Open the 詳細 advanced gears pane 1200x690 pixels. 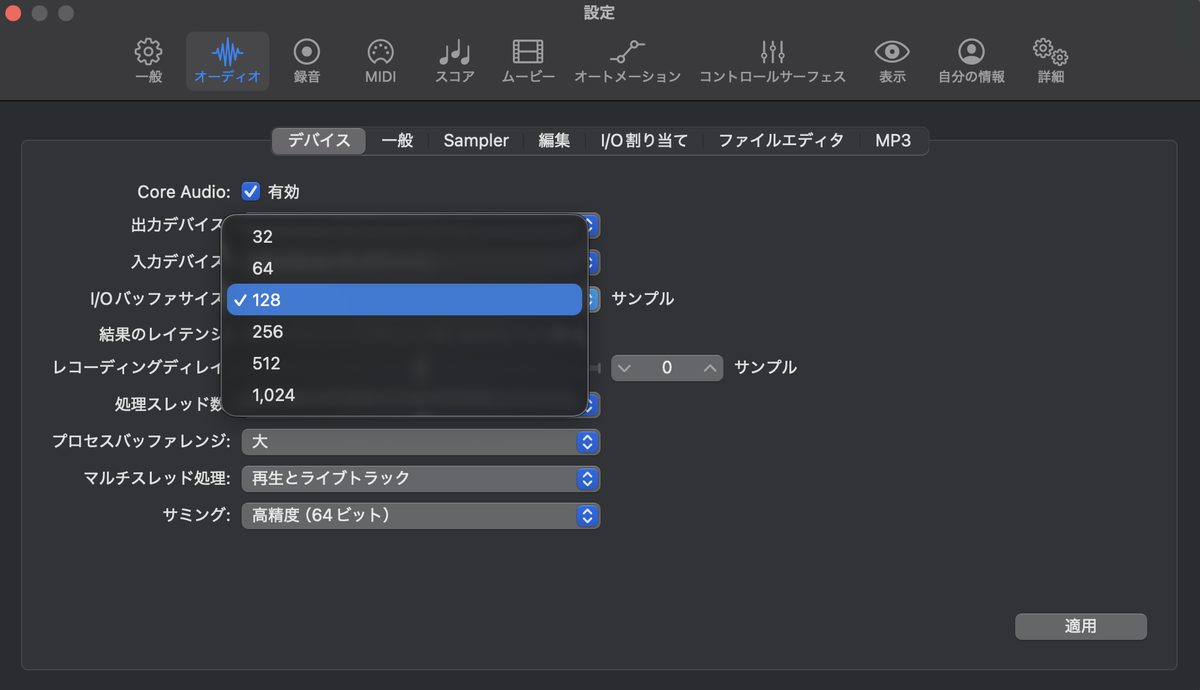point(1050,61)
